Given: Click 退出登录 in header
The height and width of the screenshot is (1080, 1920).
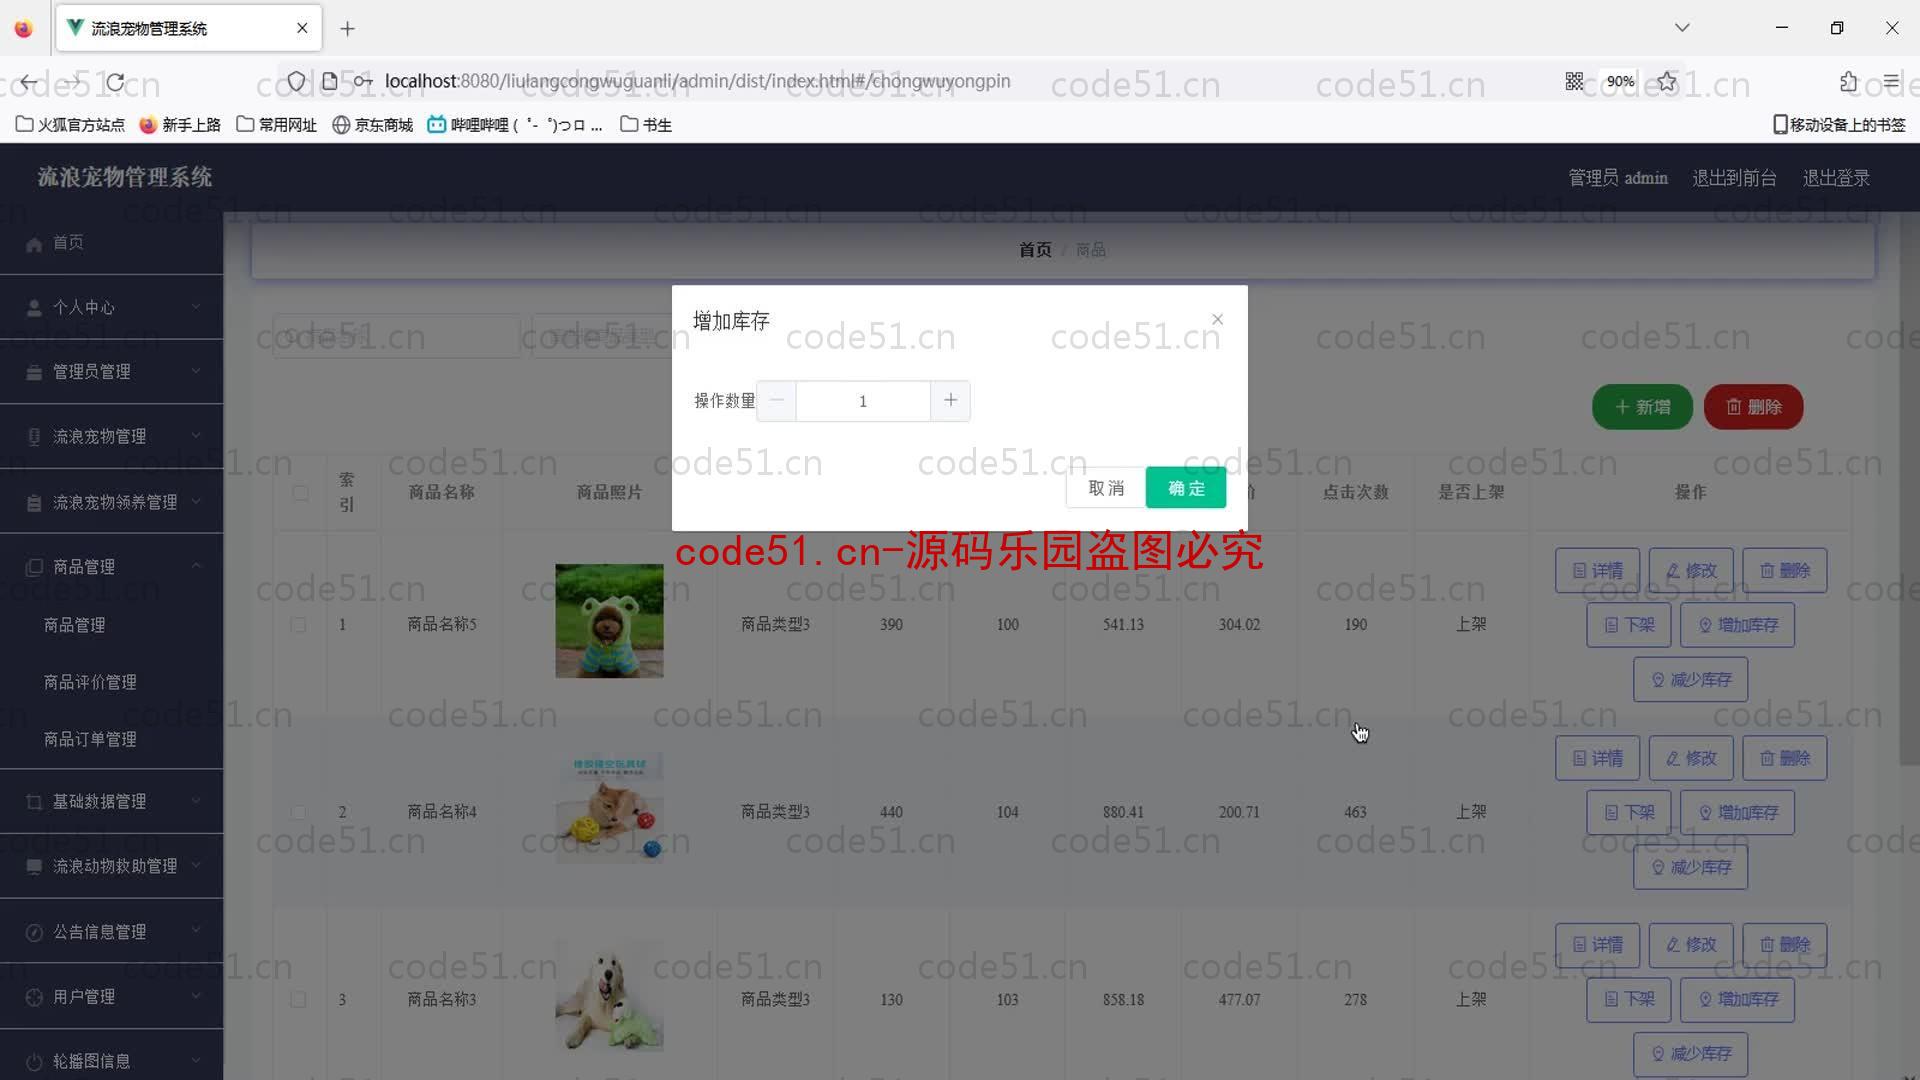Looking at the screenshot, I should (1836, 178).
